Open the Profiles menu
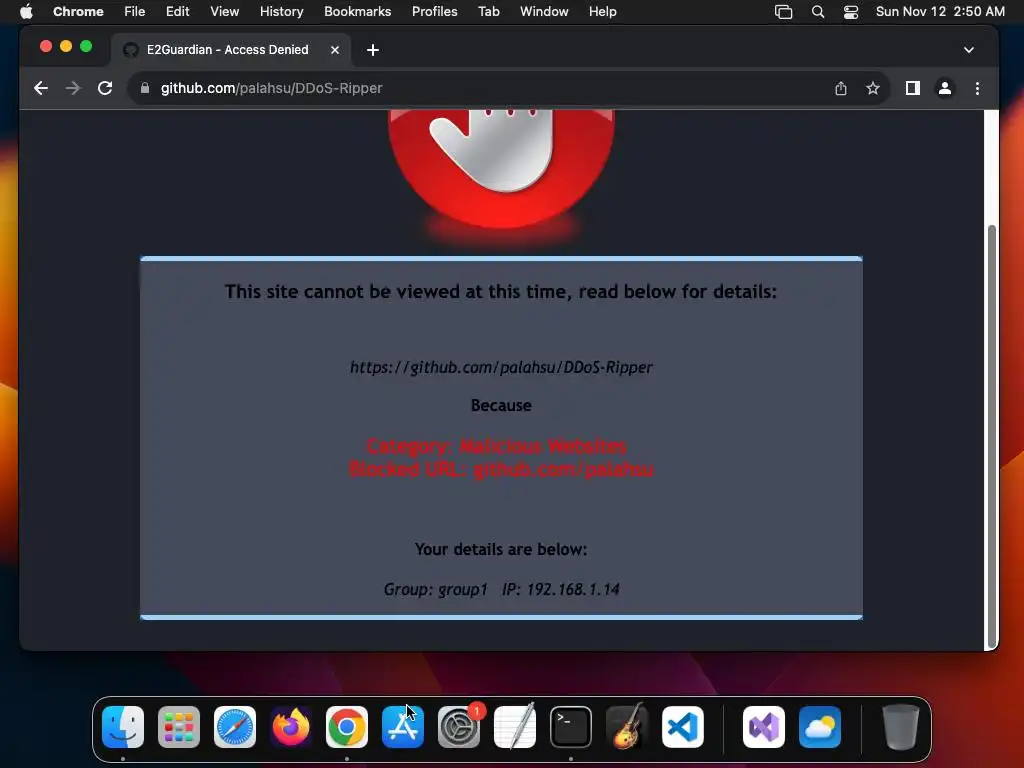The width and height of the screenshot is (1024, 768). (434, 12)
